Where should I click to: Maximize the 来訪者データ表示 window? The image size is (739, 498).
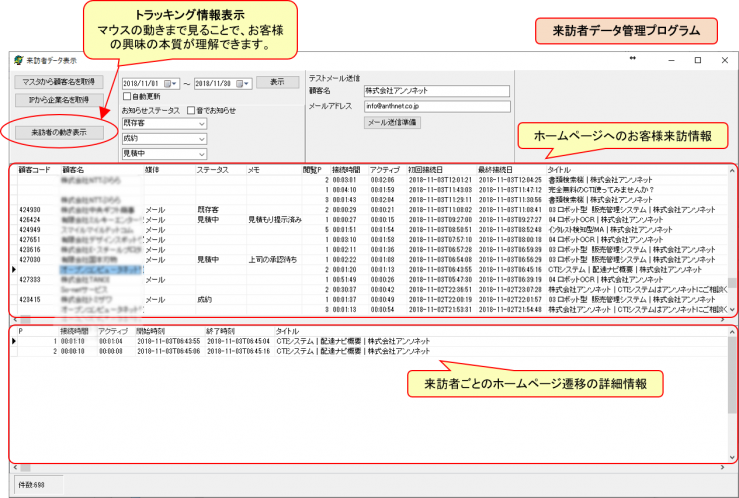tap(698, 60)
